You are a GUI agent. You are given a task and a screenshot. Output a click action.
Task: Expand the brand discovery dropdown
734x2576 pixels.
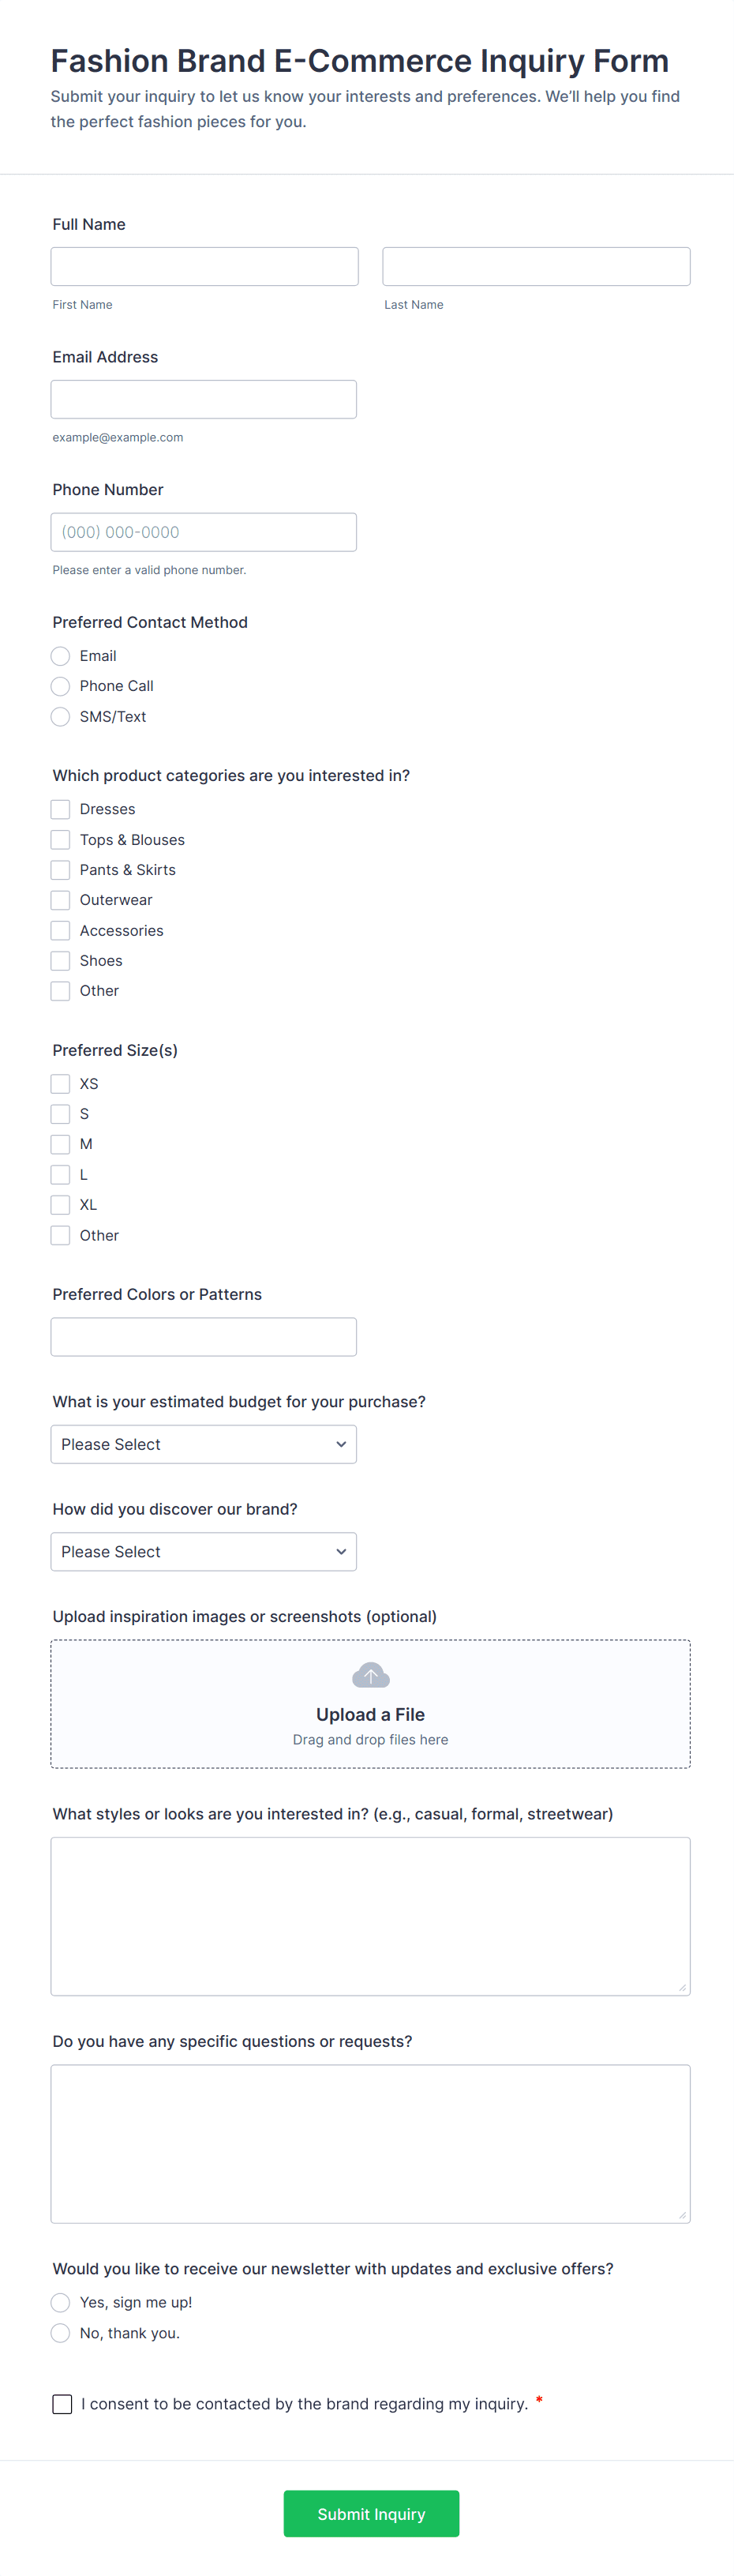pyautogui.click(x=203, y=1551)
